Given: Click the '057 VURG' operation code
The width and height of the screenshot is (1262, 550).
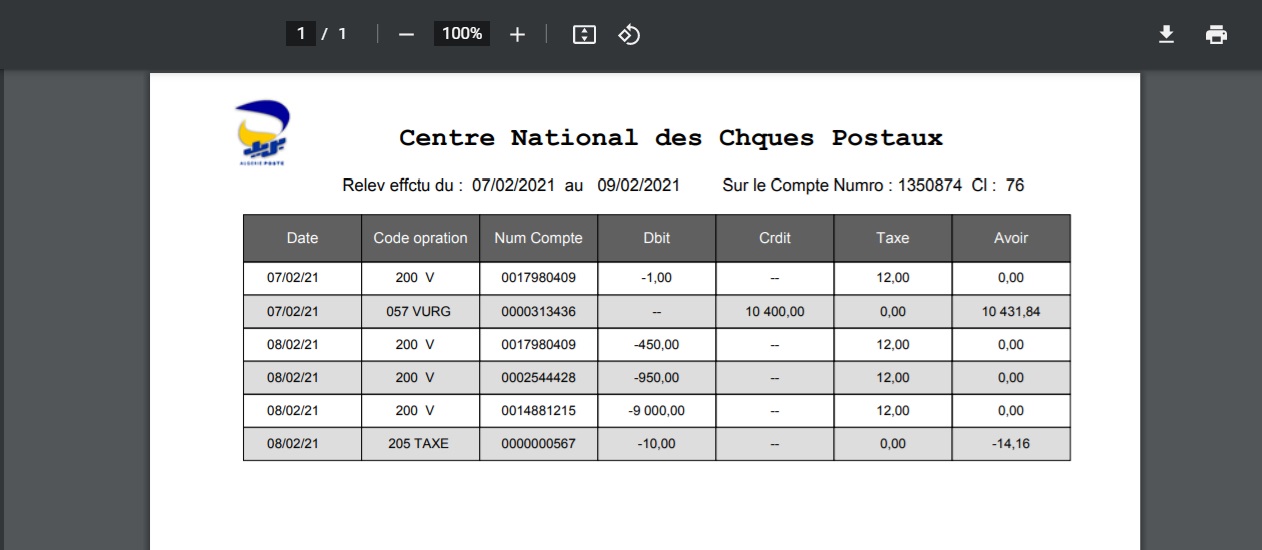Looking at the screenshot, I should coord(419,312).
